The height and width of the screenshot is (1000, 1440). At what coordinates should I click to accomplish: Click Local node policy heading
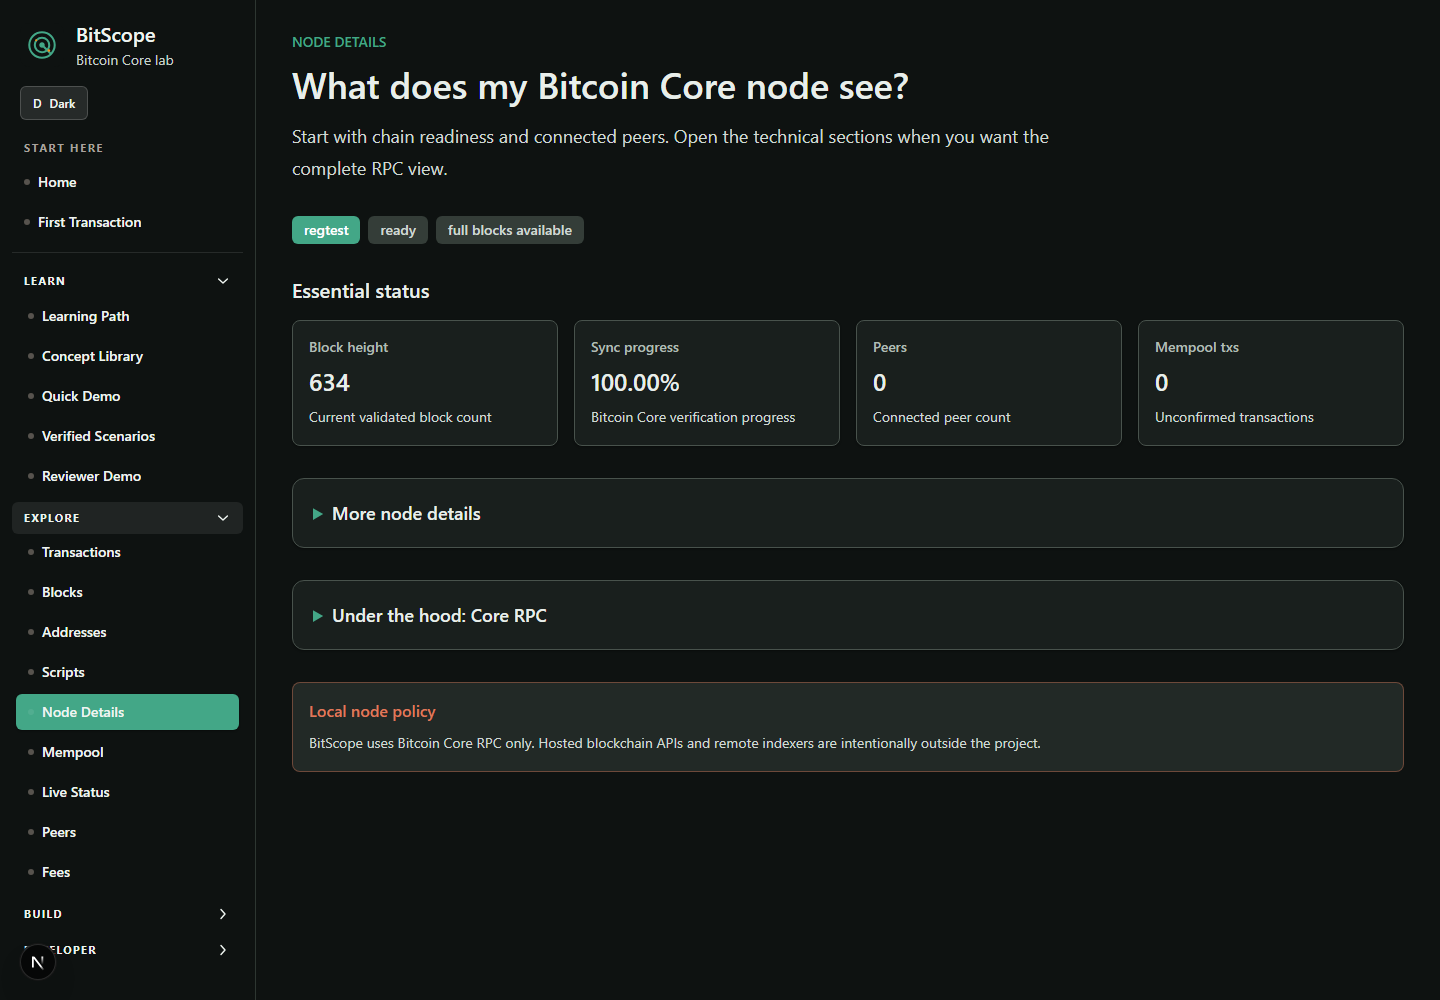point(372,711)
